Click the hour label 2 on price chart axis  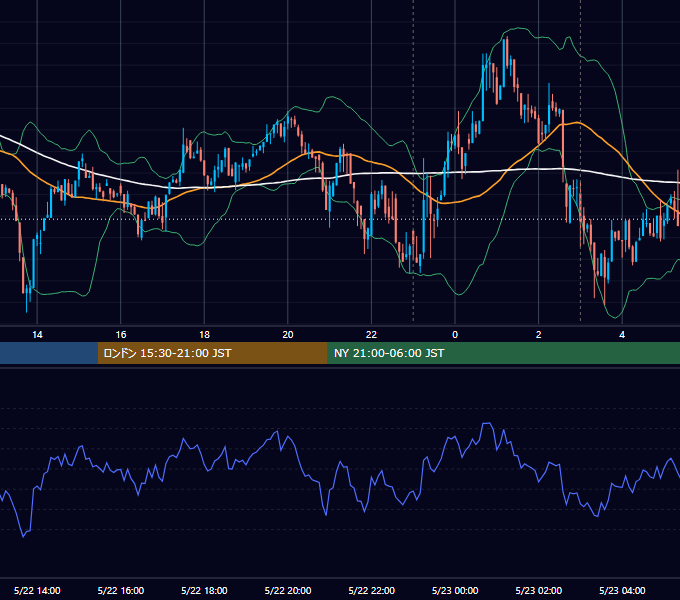click(539, 335)
